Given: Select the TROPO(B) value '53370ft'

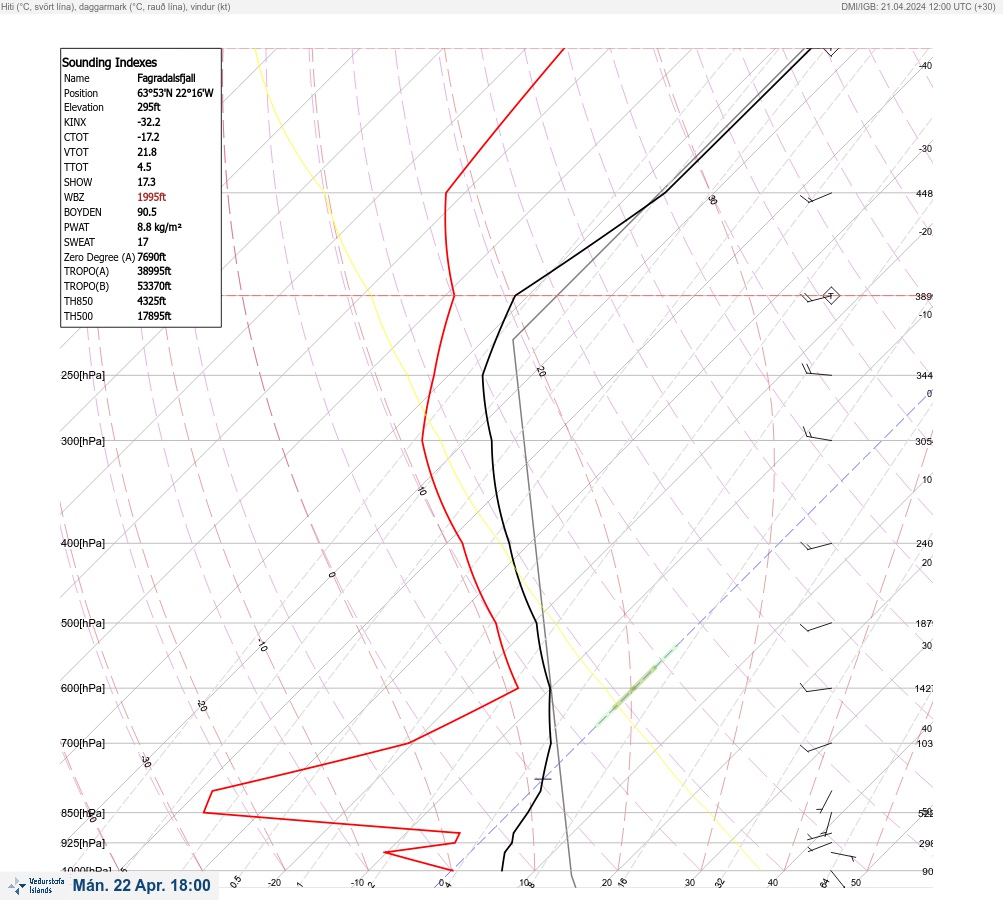Looking at the screenshot, I should (x=154, y=287).
